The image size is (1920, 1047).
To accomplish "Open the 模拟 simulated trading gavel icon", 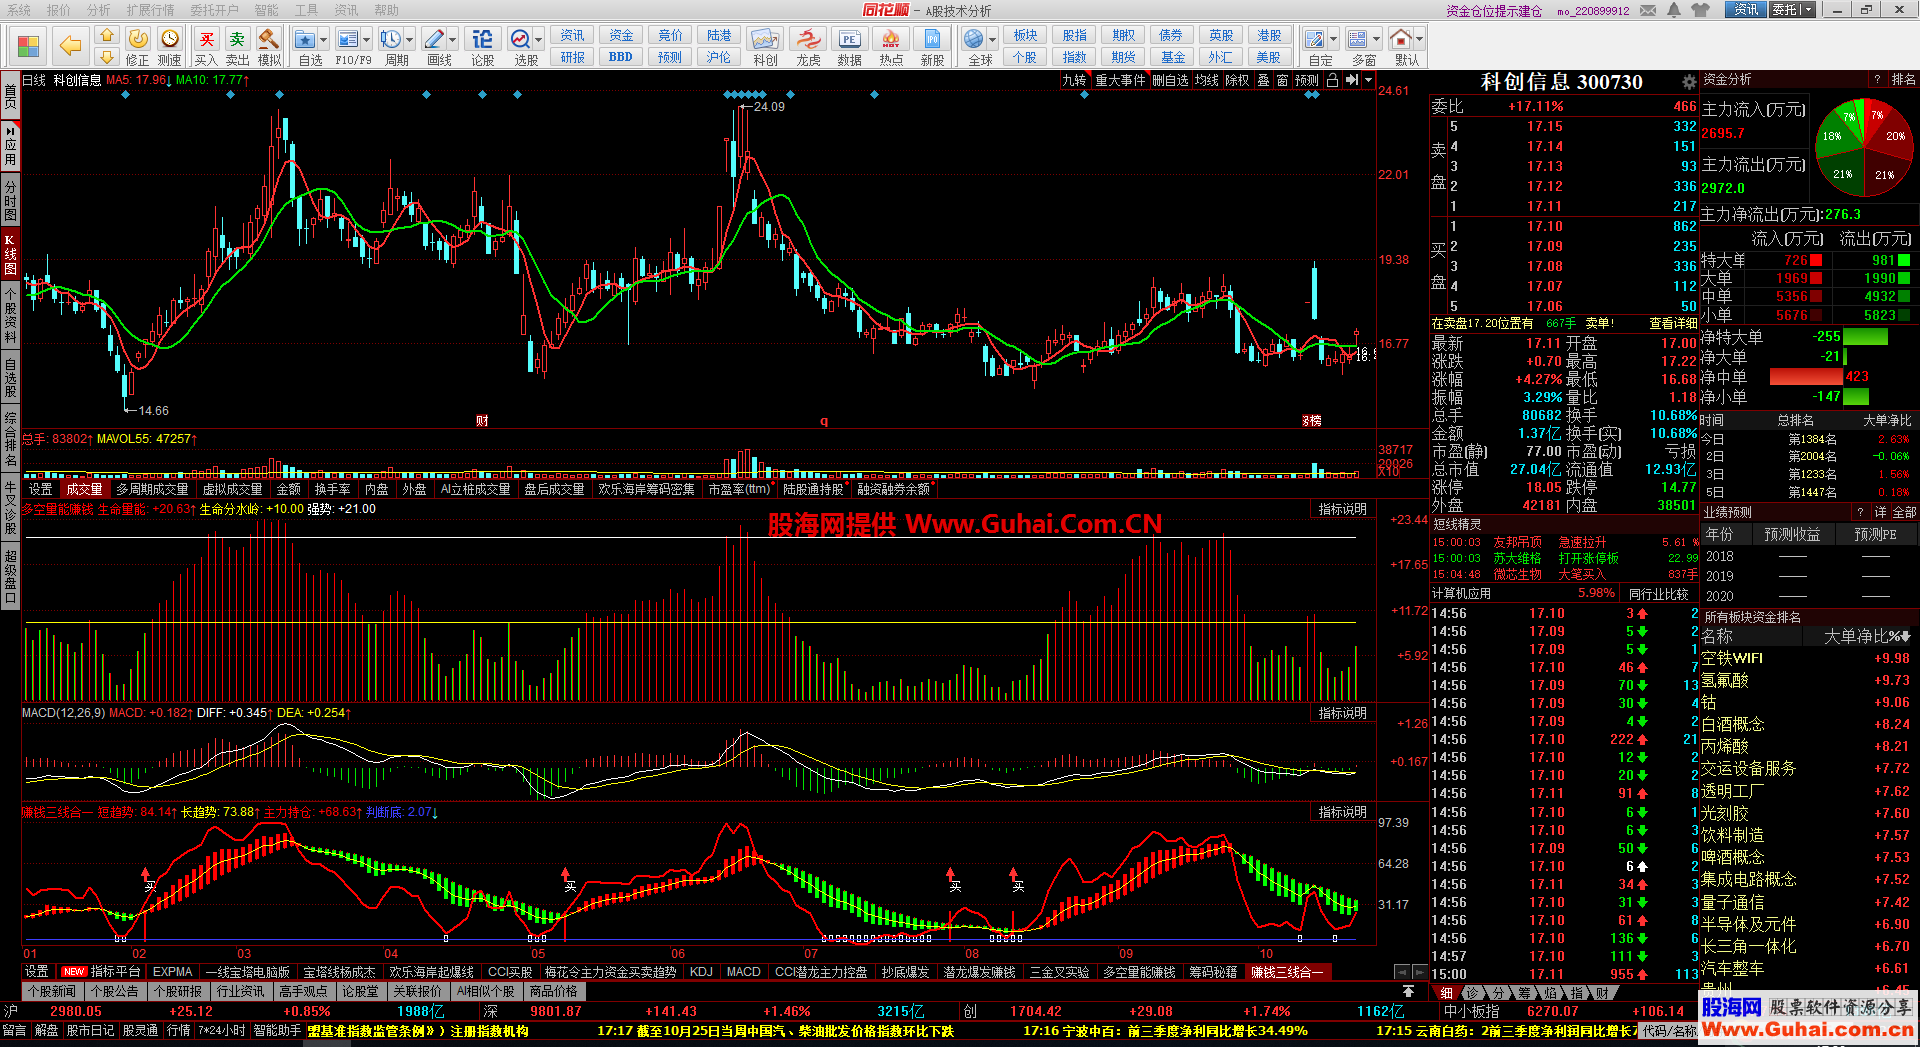I will 268,39.
